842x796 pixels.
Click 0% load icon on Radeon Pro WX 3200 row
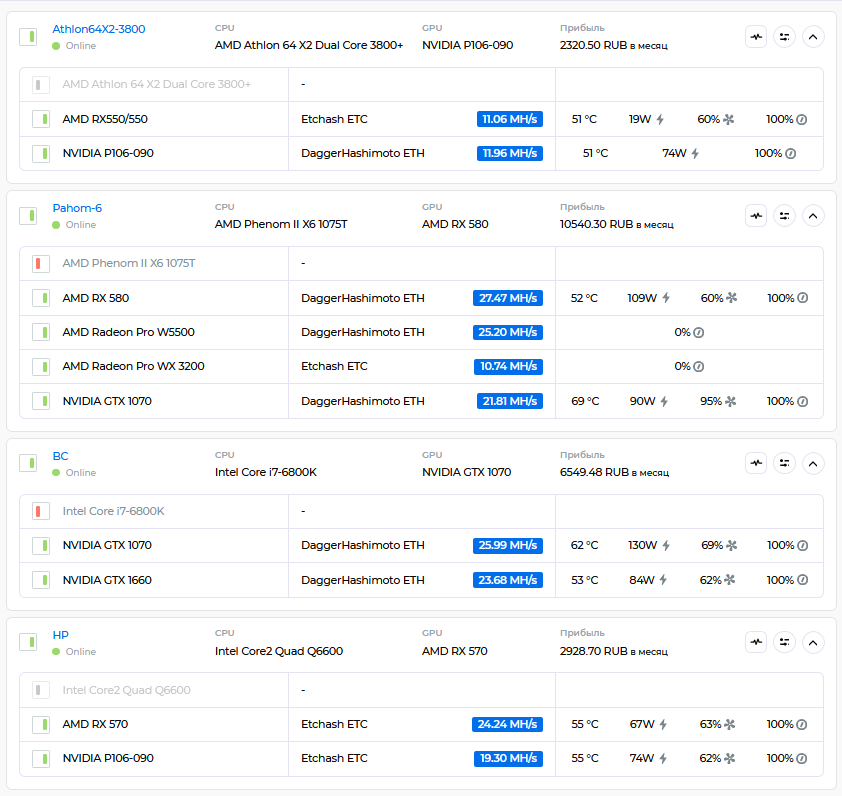point(699,367)
